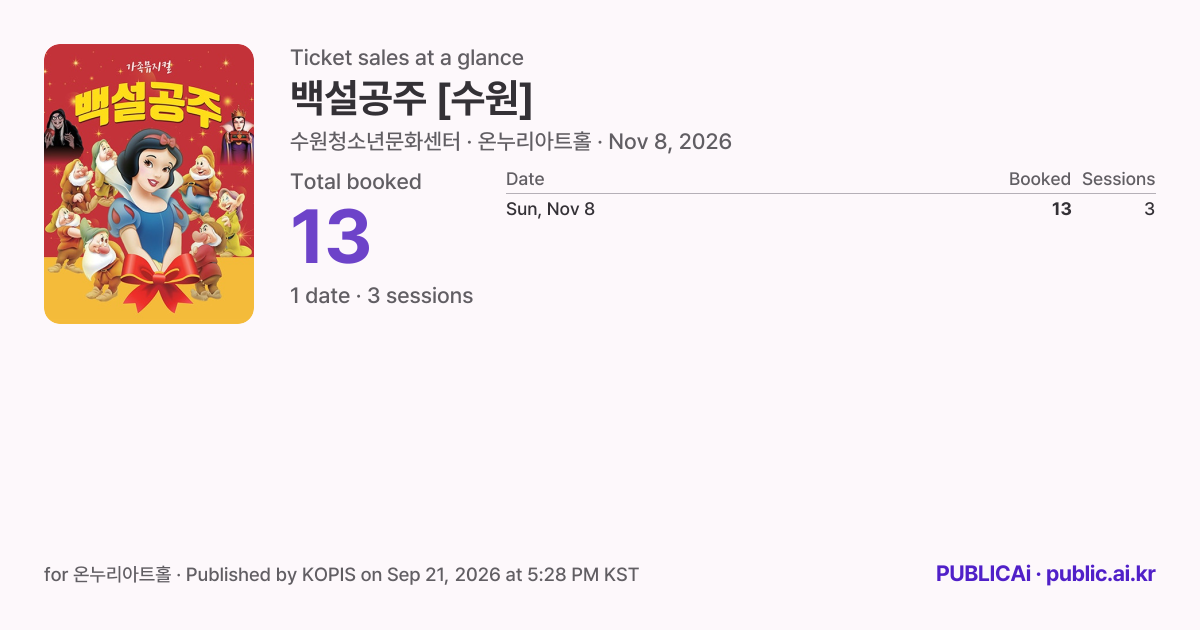Click the Sessions column header

[x=1118, y=179]
